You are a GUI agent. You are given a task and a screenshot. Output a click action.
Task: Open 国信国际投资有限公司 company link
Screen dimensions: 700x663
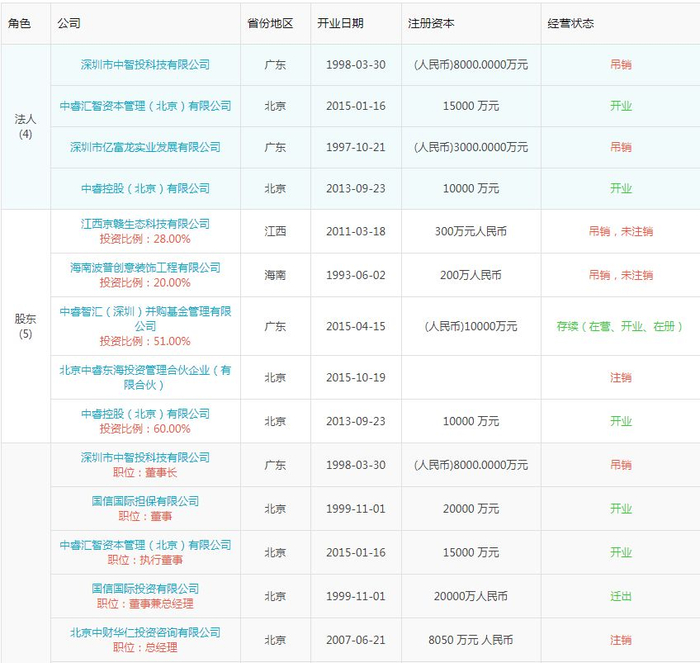[145, 589]
